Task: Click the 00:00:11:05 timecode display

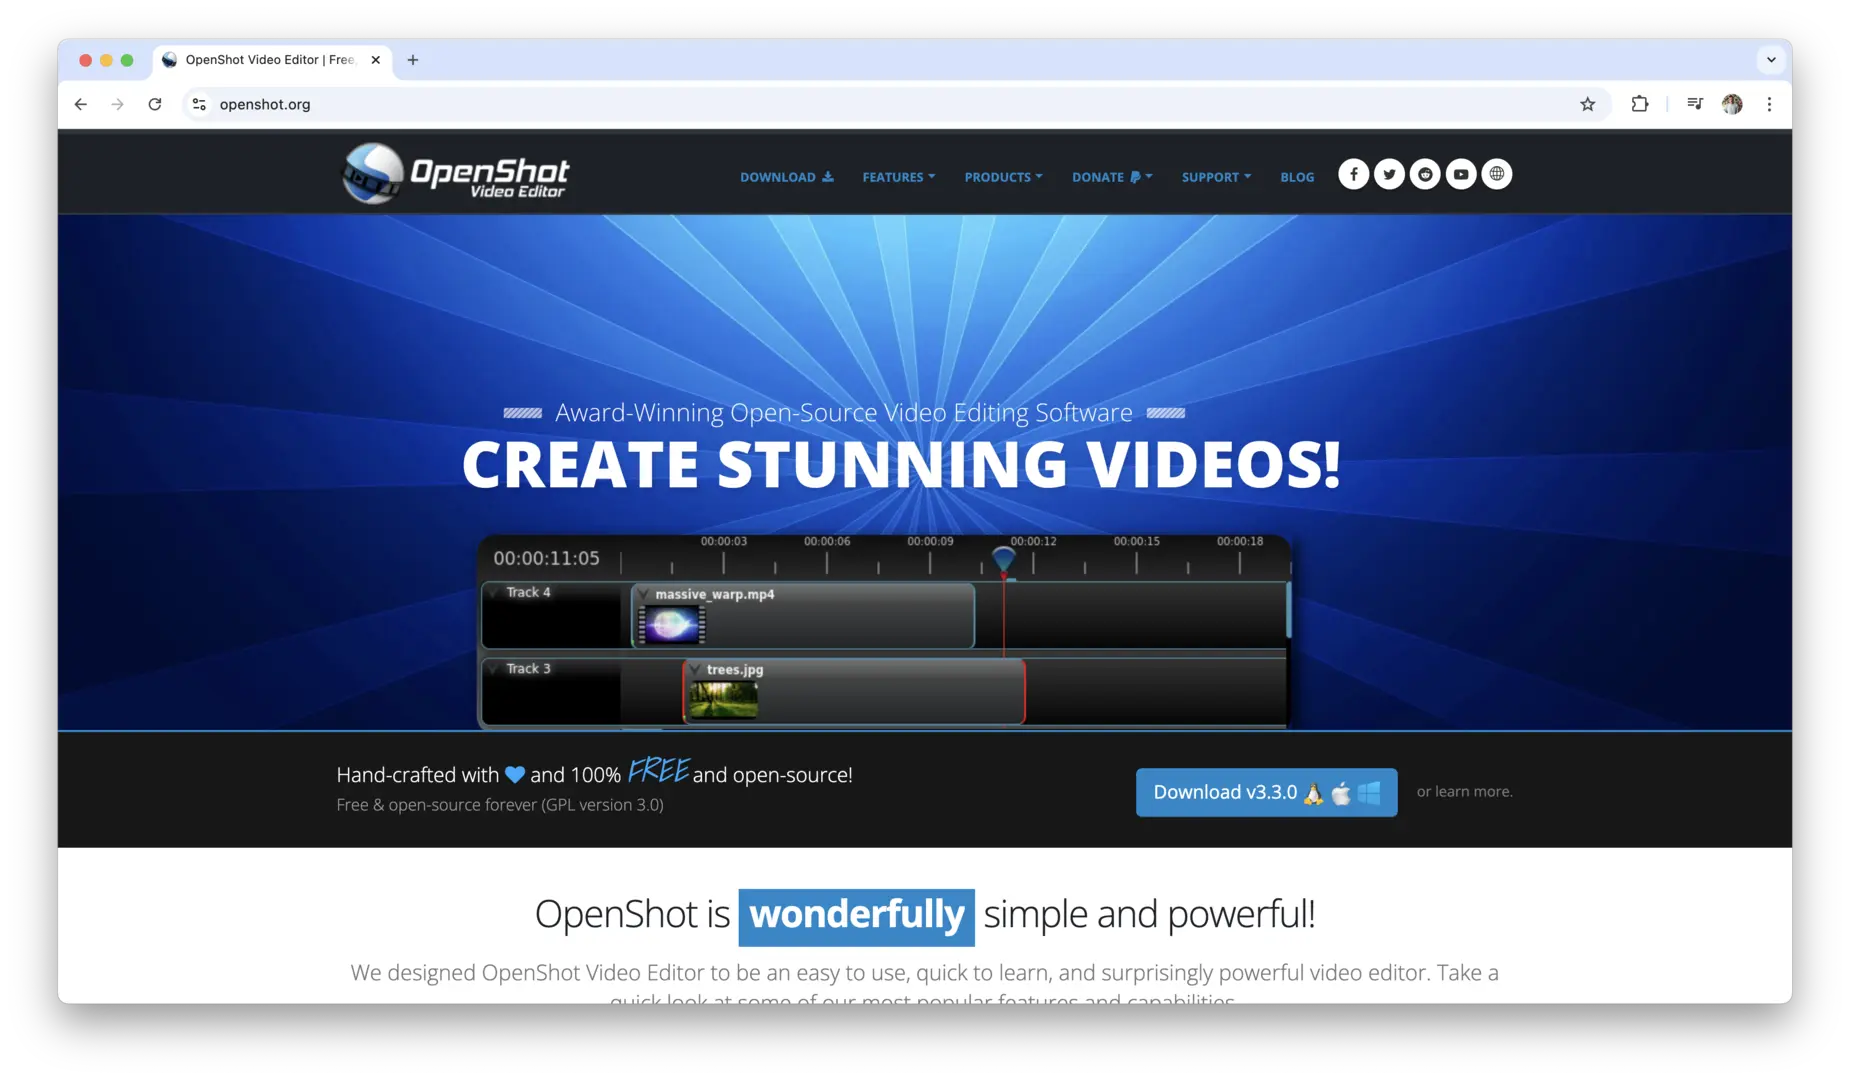Action: [x=546, y=558]
